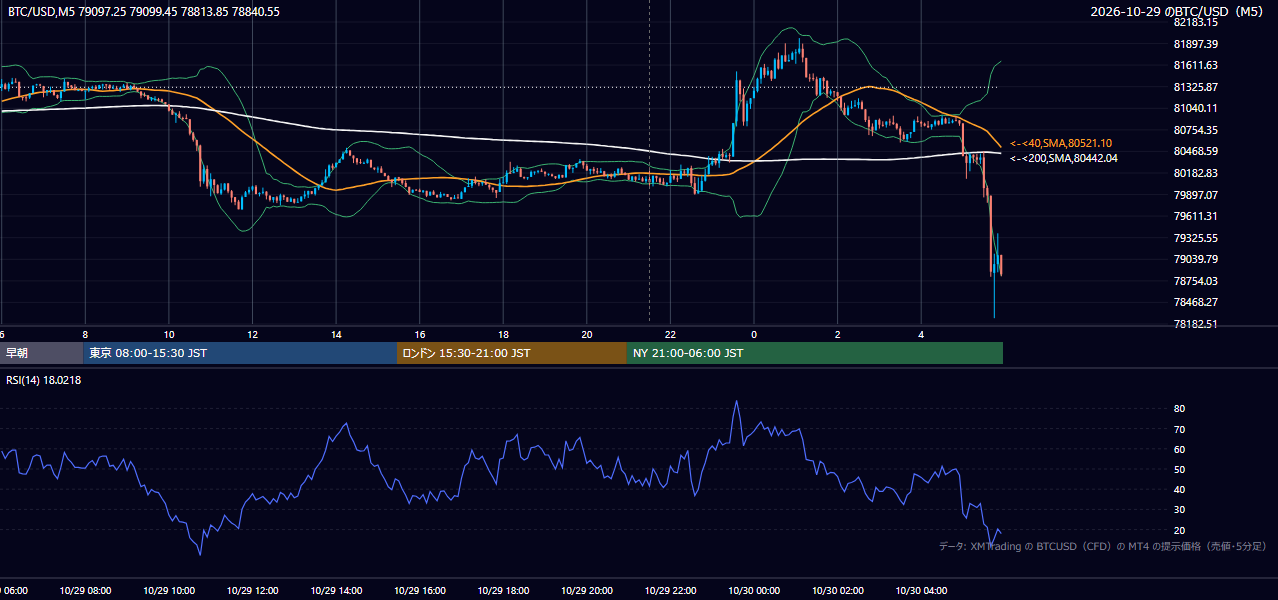Click the 10/30 02:00 time label
The height and width of the screenshot is (600, 1278).
pyautogui.click(x=837, y=591)
